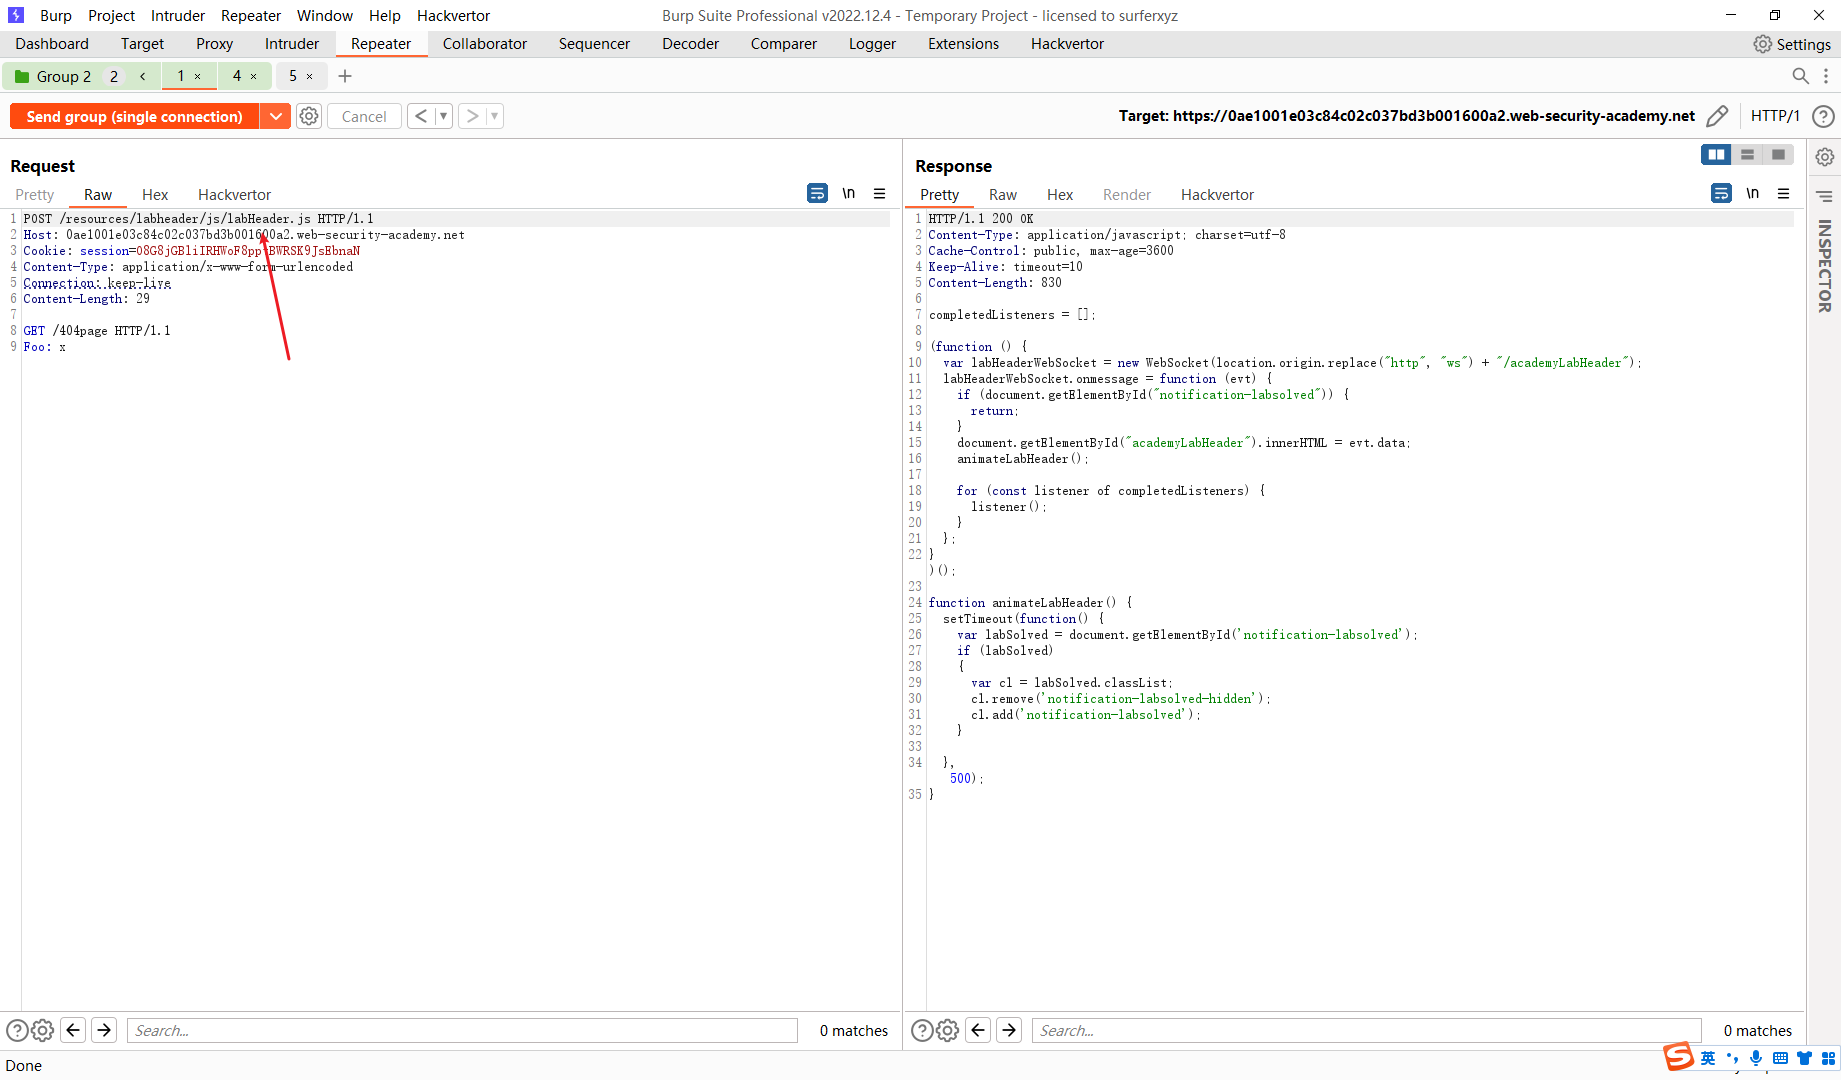Select Request Hex view tab
The height and width of the screenshot is (1080, 1841).
pyautogui.click(x=155, y=194)
